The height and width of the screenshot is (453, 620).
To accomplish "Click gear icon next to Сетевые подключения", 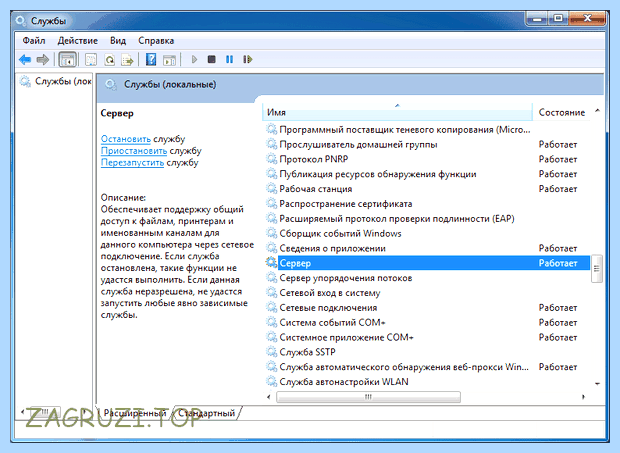I will click(271, 307).
